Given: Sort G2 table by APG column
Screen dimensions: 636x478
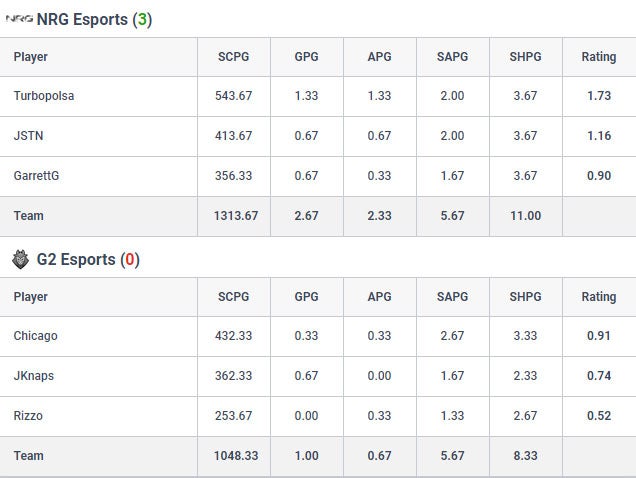Looking at the screenshot, I should click(x=380, y=297).
